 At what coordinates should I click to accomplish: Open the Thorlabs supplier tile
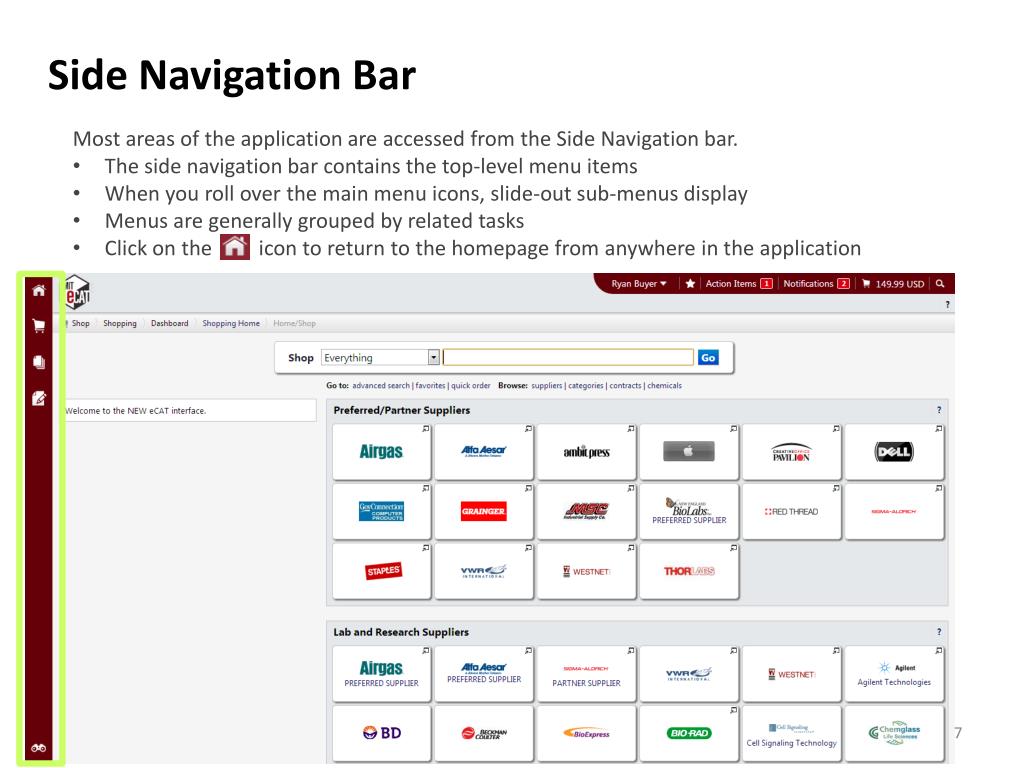689,571
